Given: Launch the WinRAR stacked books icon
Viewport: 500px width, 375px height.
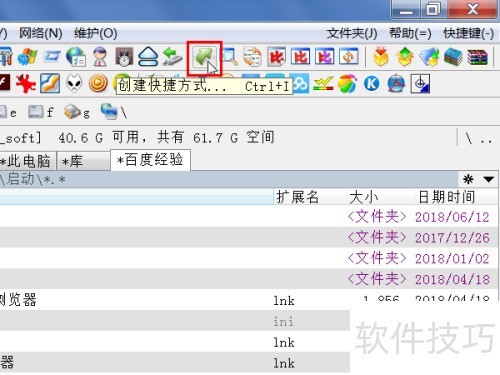Looking at the screenshot, I should point(477,57).
